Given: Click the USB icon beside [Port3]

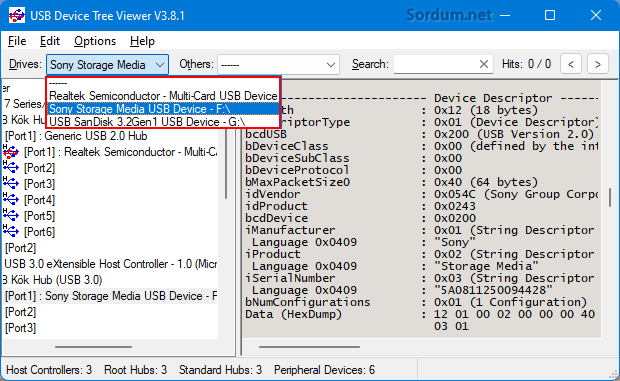Looking at the screenshot, I should tap(11, 184).
